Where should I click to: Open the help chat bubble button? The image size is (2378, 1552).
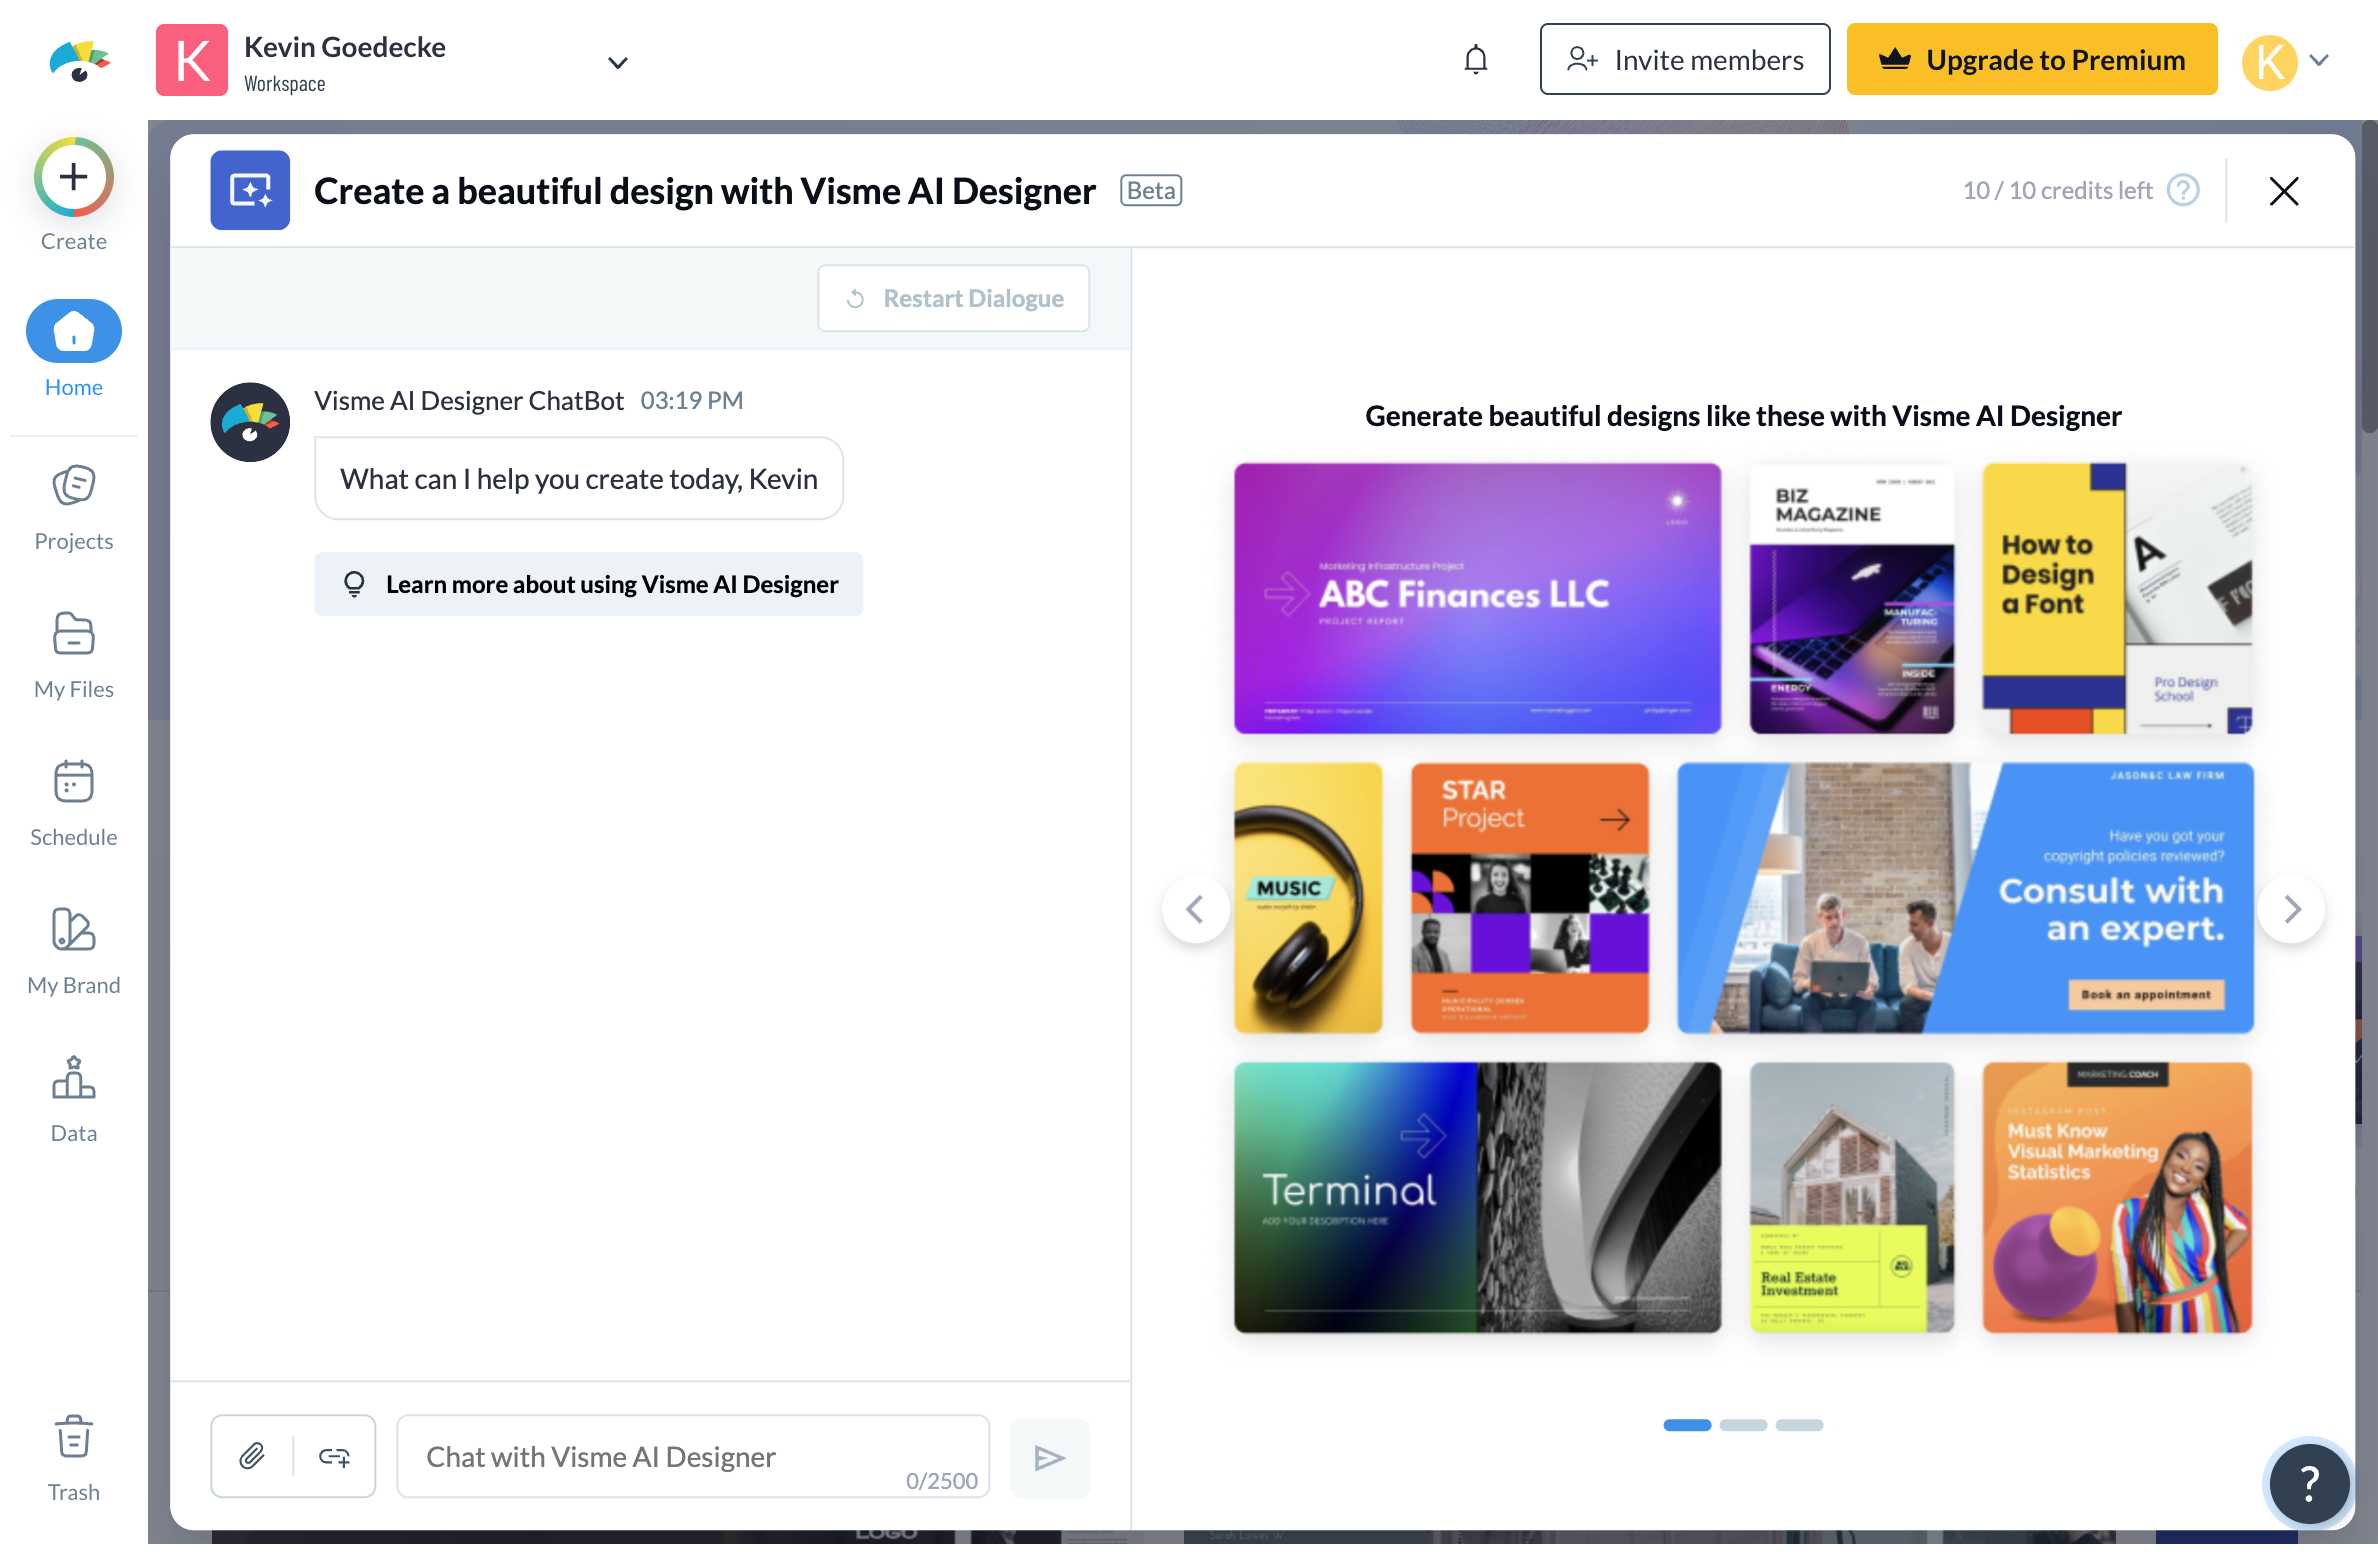coord(2308,1482)
